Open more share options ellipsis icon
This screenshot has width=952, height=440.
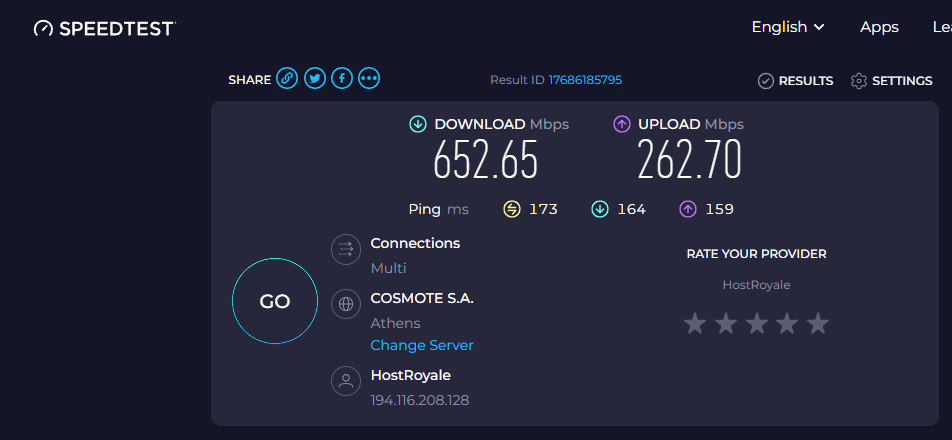(x=369, y=78)
